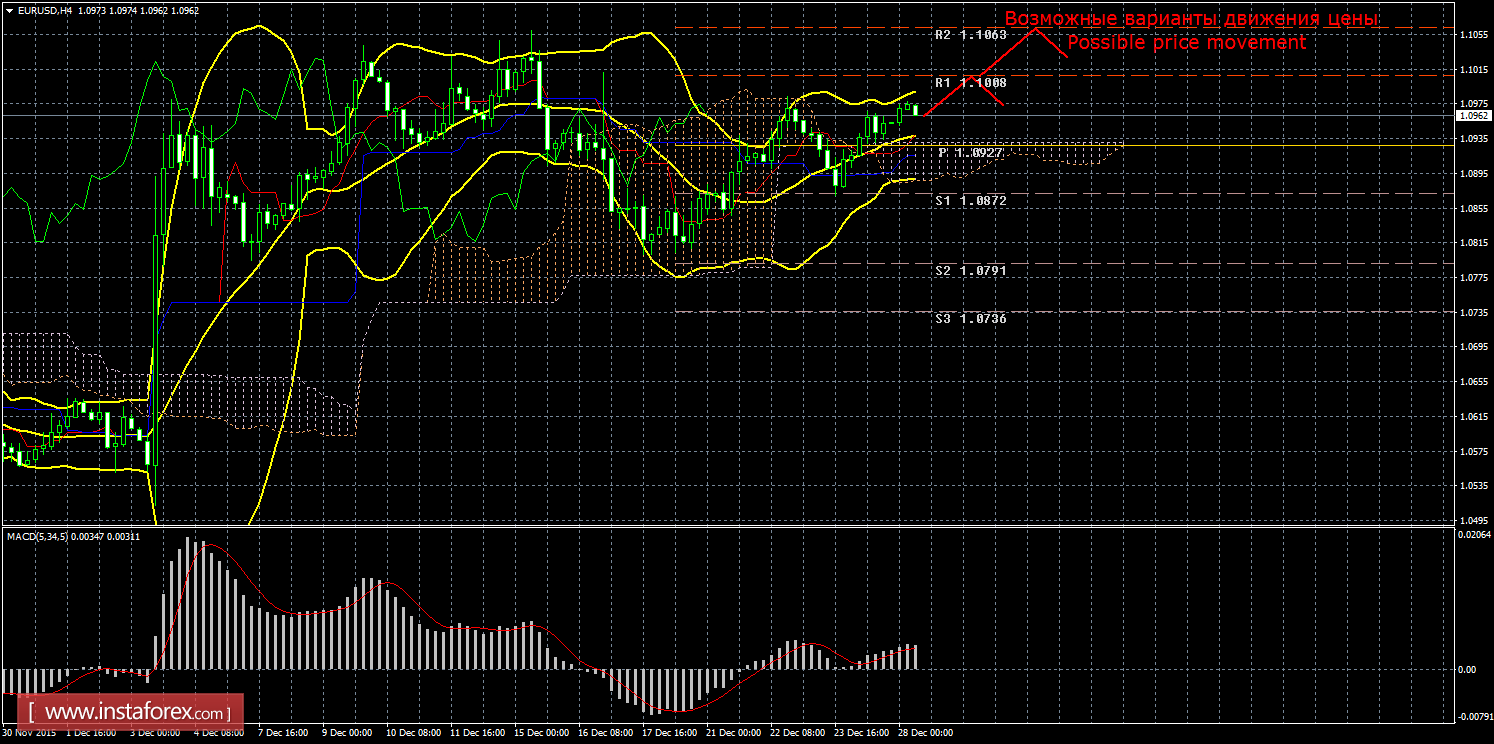Viewport: 1494px width, 744px height.
Task: Click the 30 Nov 2015 date label
Action: coord(28,733)
